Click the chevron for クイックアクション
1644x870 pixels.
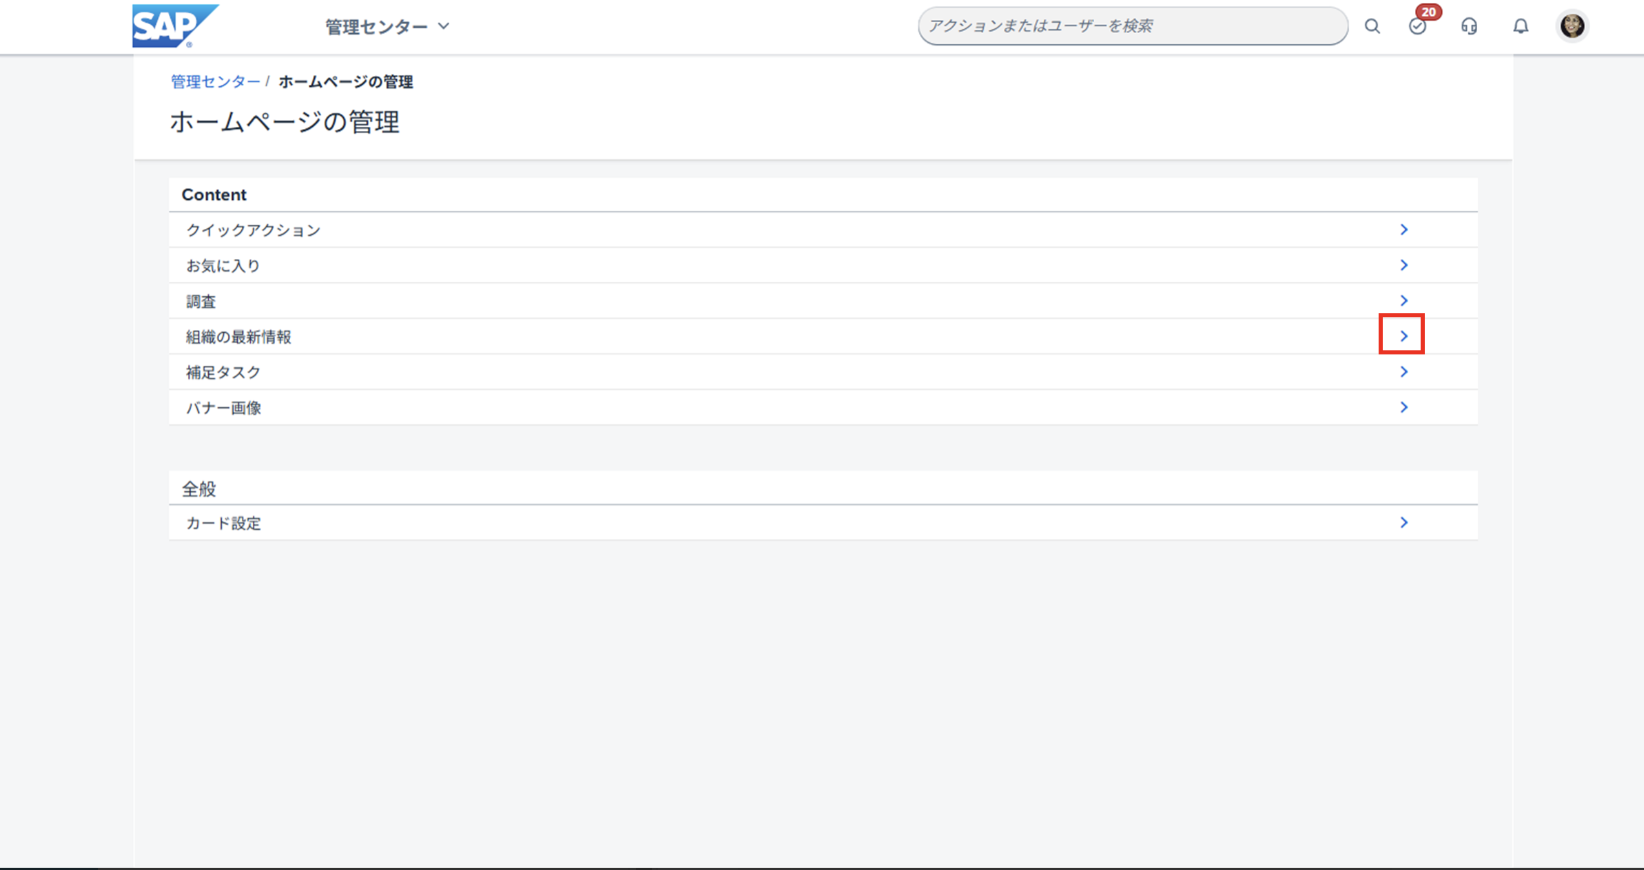tap(1403, 230)
